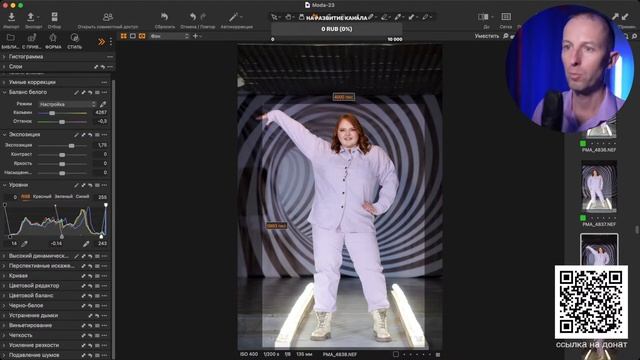Viewport: 640px width, 360px height.
Task: Select the Синий levels channel tab
Action: (x=82, y=197)
